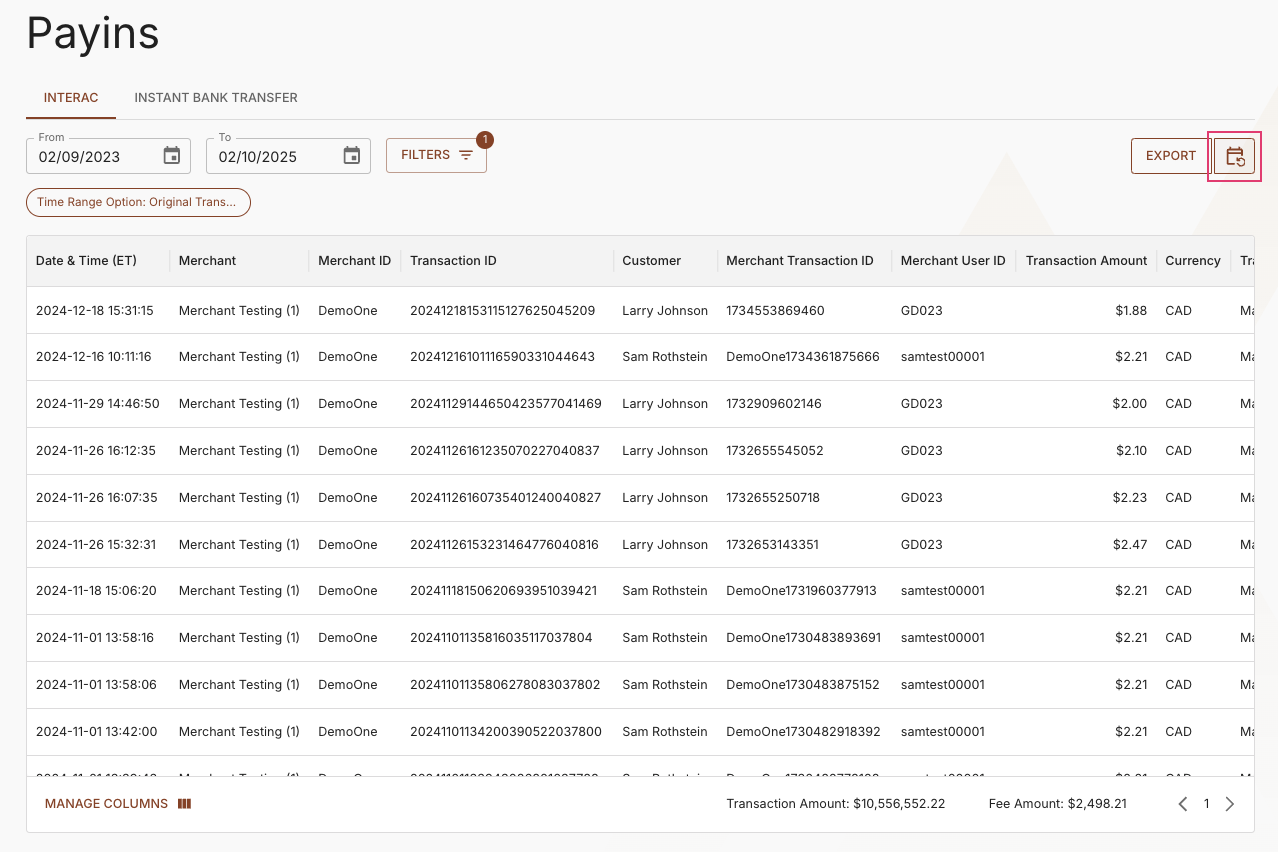This screenshot has height=852, width=1278.
Task: Click the To date input field
Action: coord(270,155)
